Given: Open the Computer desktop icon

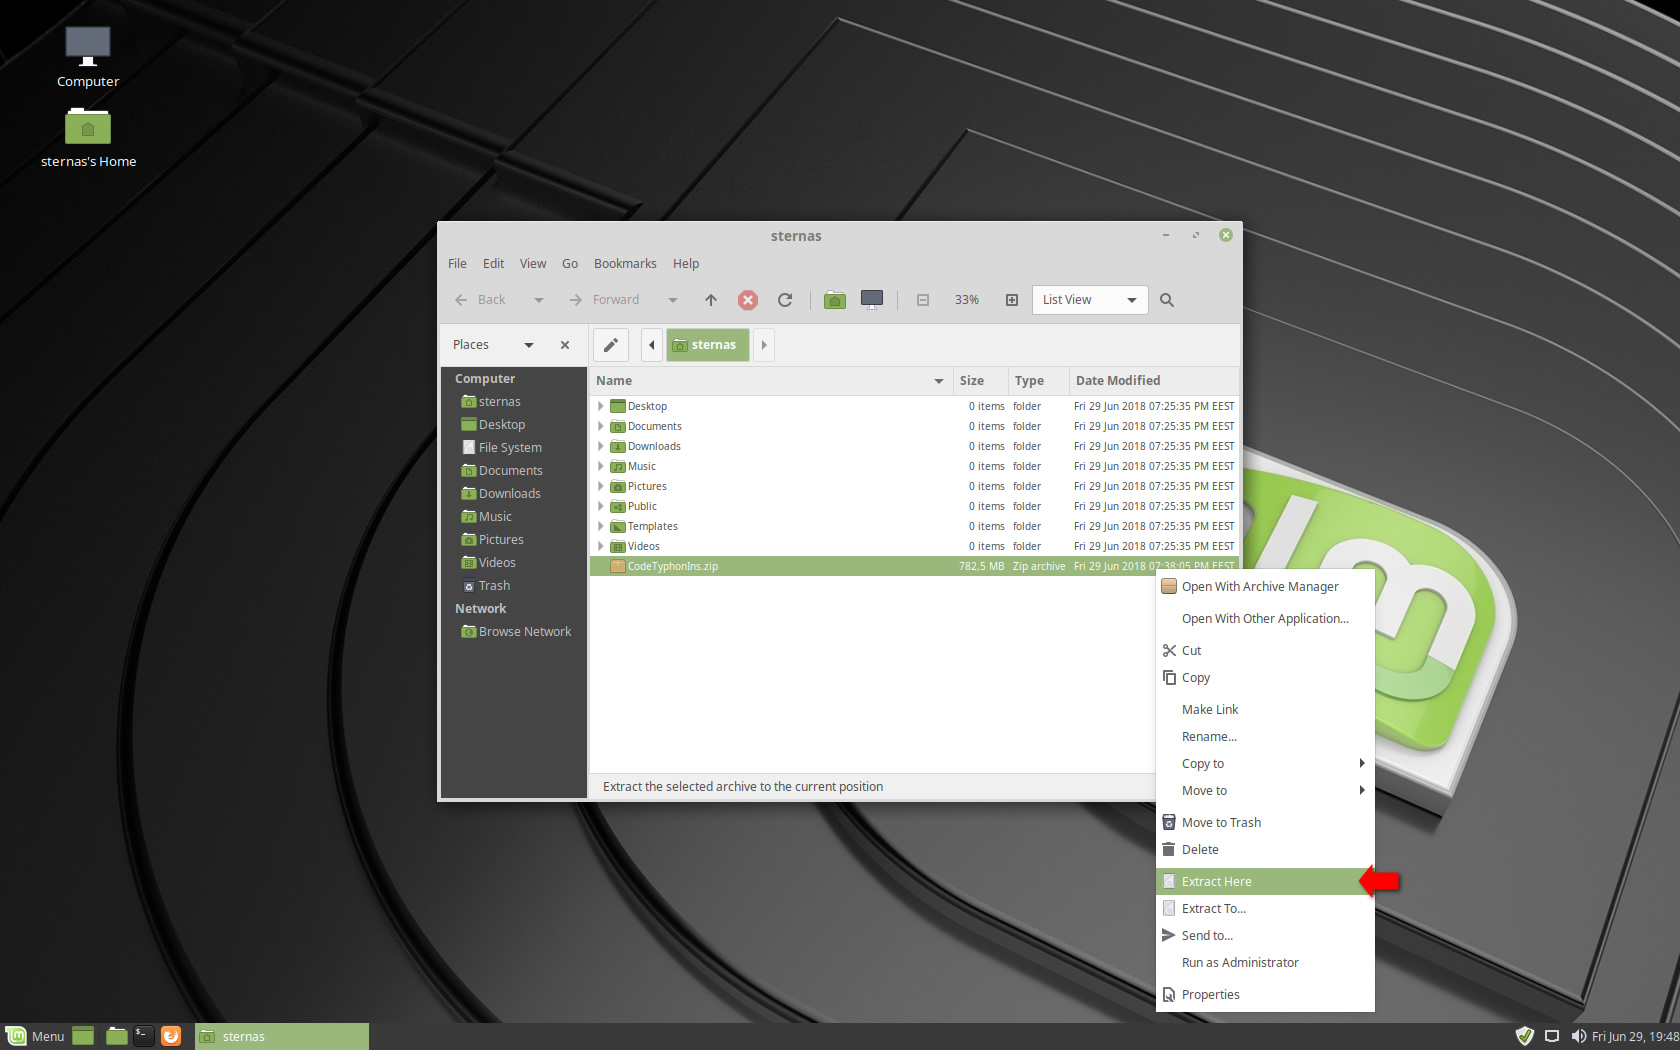Looking at the screenshot, I should (x=88, y=57).
